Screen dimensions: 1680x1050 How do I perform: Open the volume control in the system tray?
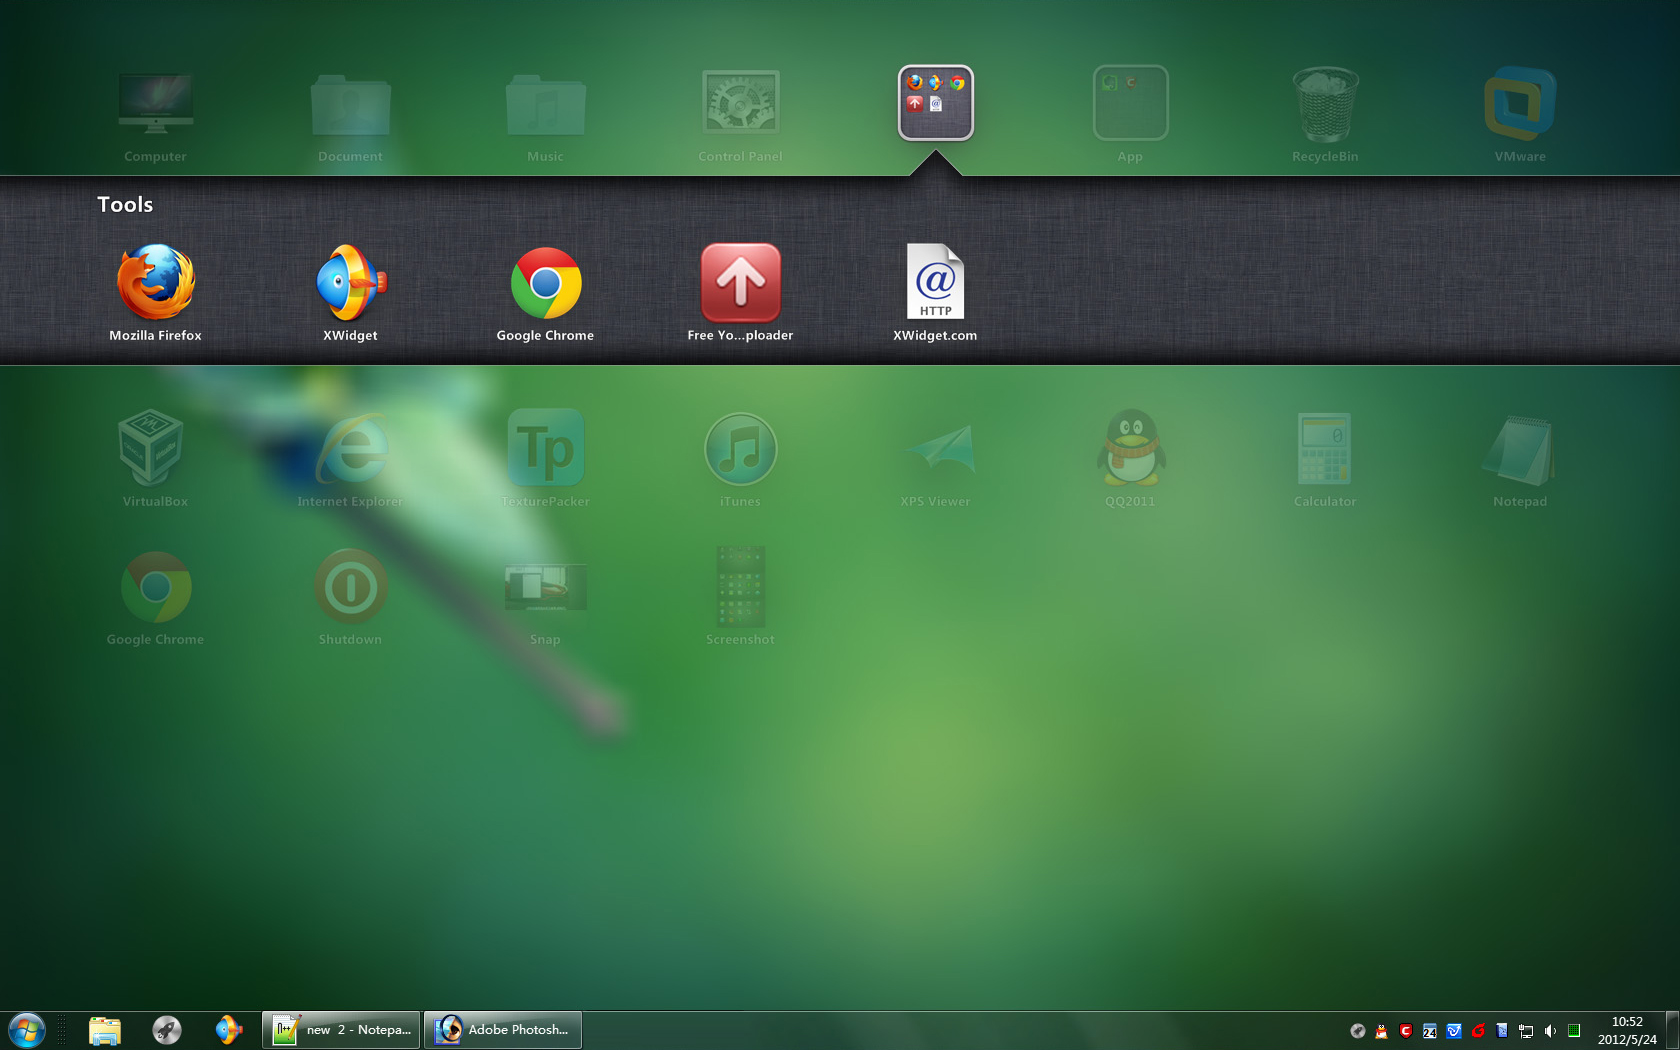[x=1551, y=1030]
